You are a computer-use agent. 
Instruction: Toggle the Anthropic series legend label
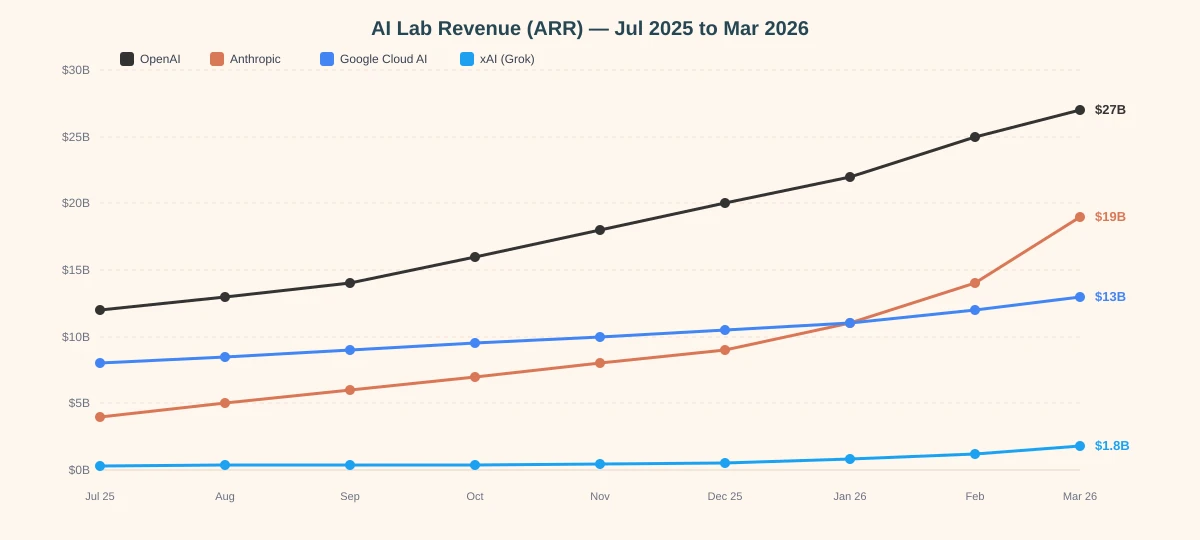pyautogui.click(x=255, y=59)
